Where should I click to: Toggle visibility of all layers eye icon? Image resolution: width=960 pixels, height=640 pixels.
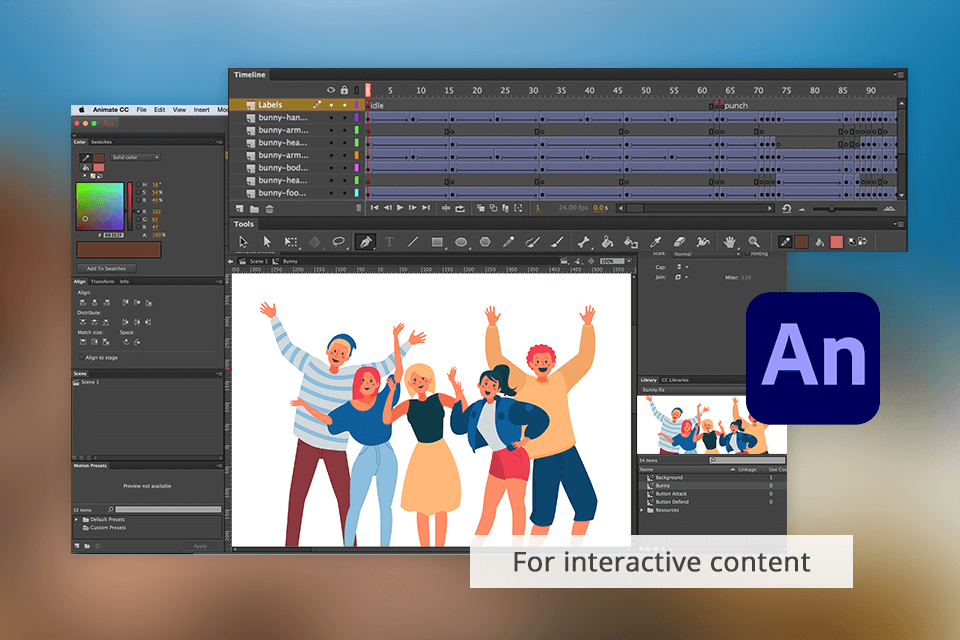click(331, 90)
